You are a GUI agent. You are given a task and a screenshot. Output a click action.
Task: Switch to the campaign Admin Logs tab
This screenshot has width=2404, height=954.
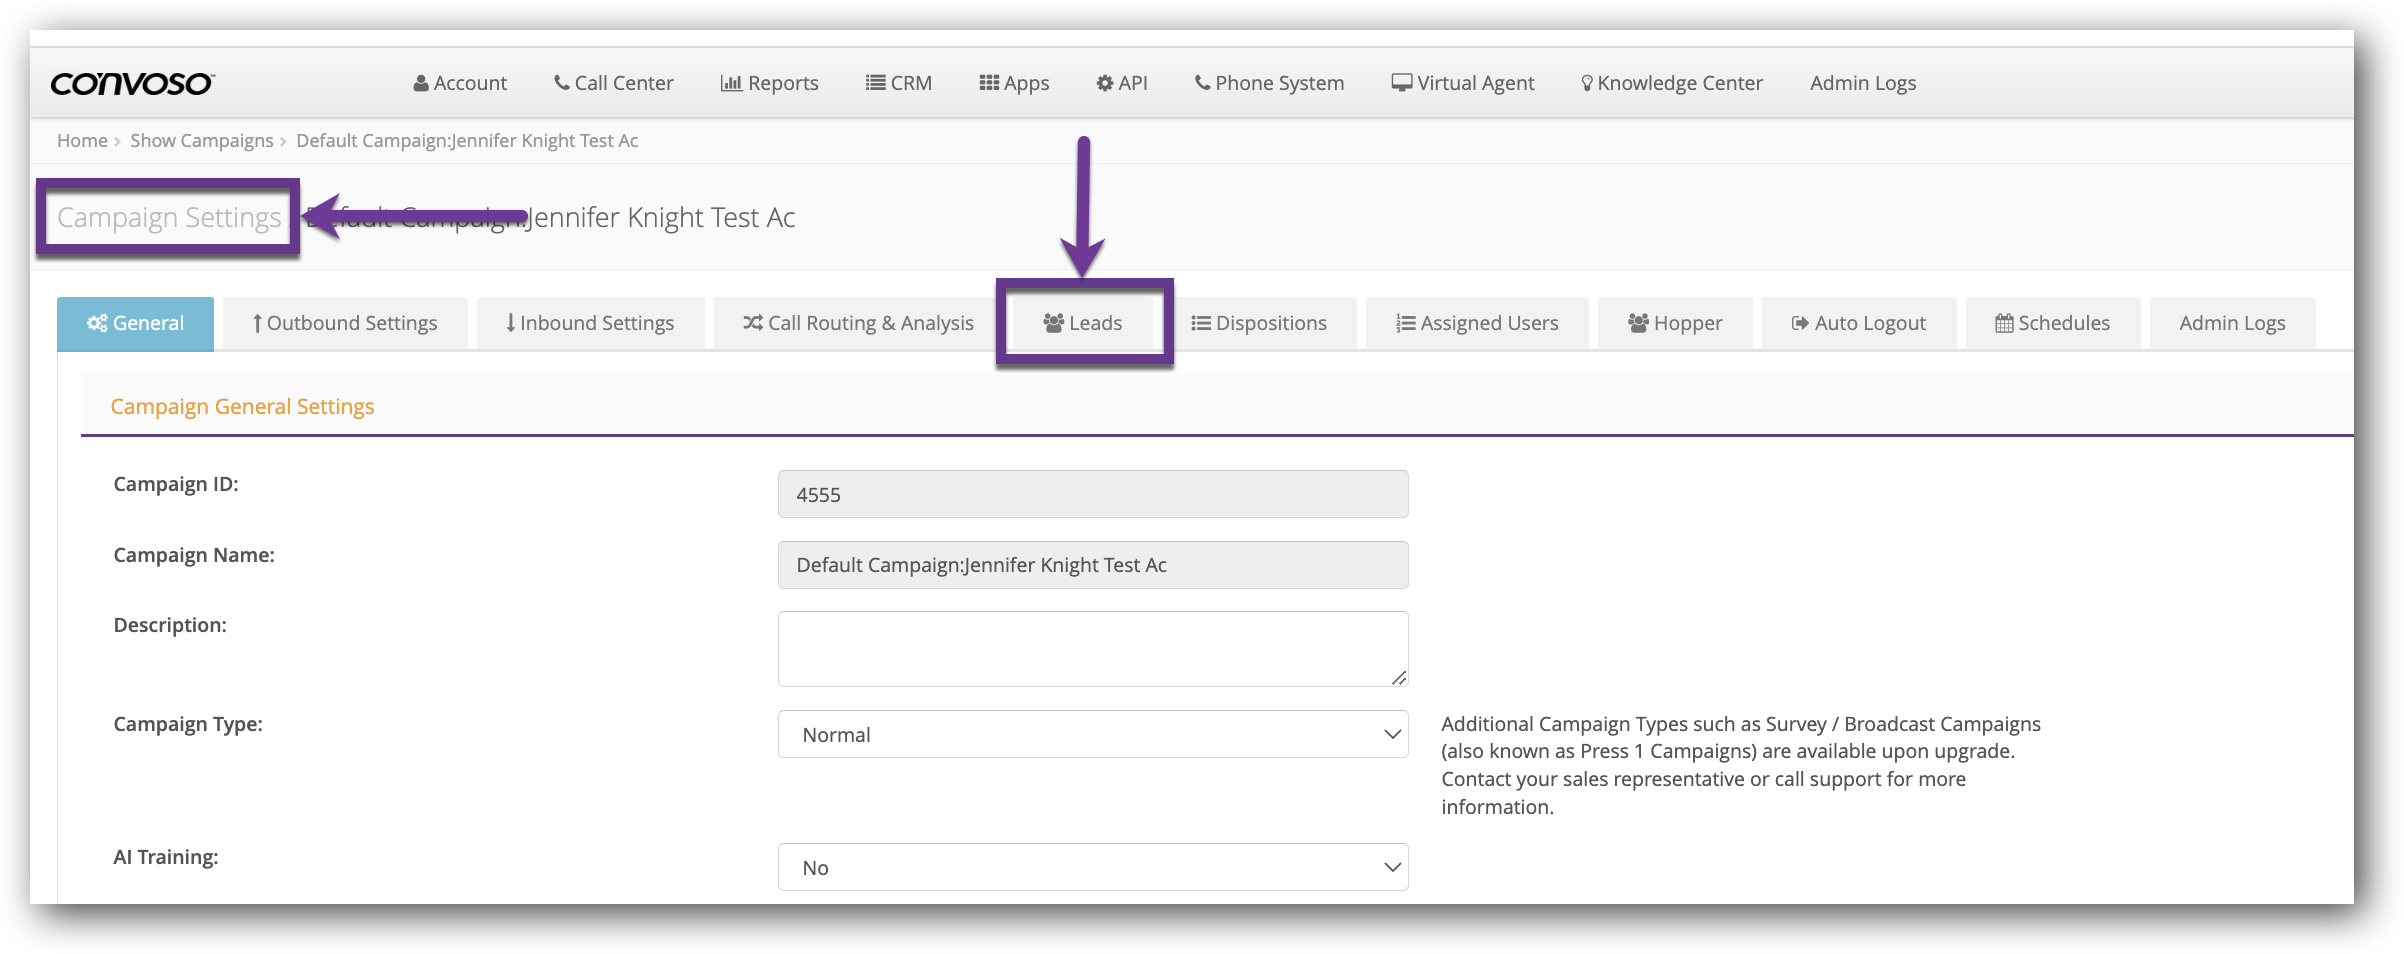pos(2233,323)
